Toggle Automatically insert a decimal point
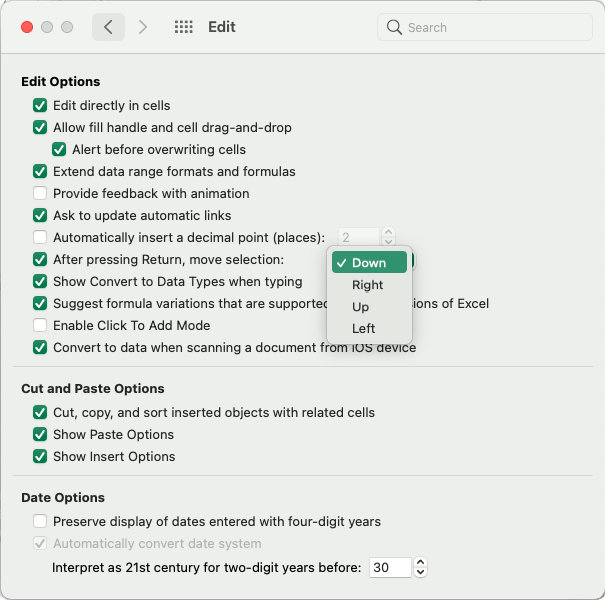Viewport: 605px width, 600px height. (40, 238)
